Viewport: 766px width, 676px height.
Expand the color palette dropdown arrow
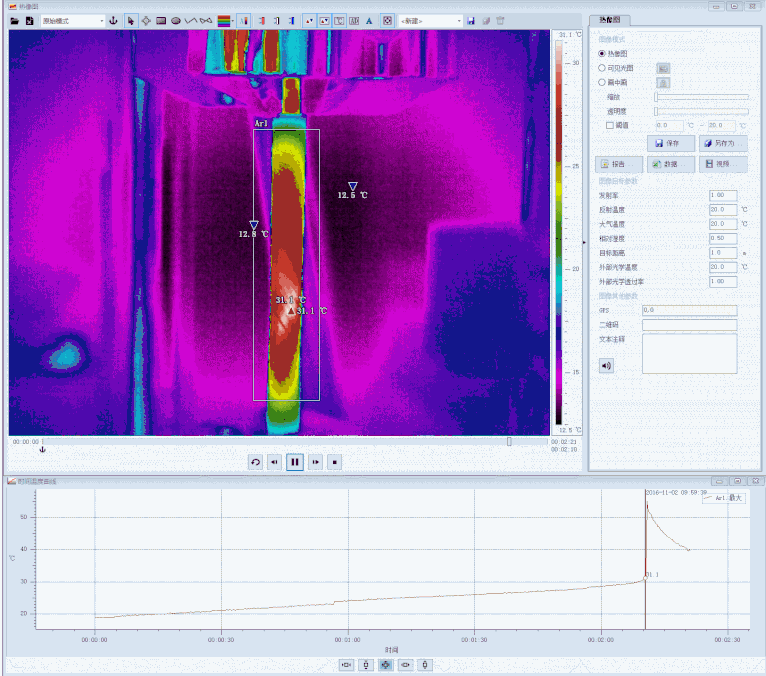[x=233, y=21]
